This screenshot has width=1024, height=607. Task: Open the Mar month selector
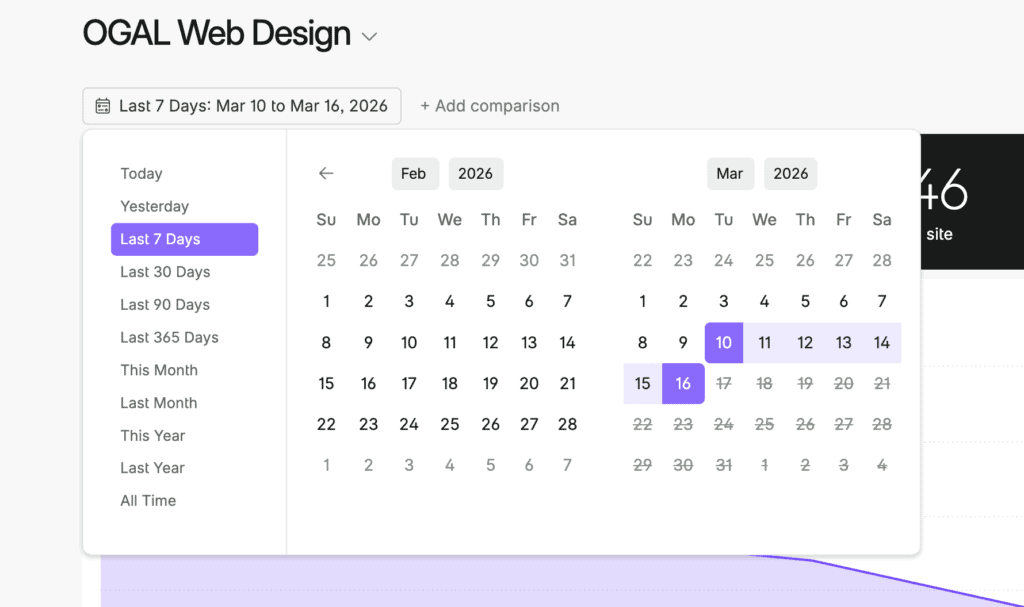point(730,173)
